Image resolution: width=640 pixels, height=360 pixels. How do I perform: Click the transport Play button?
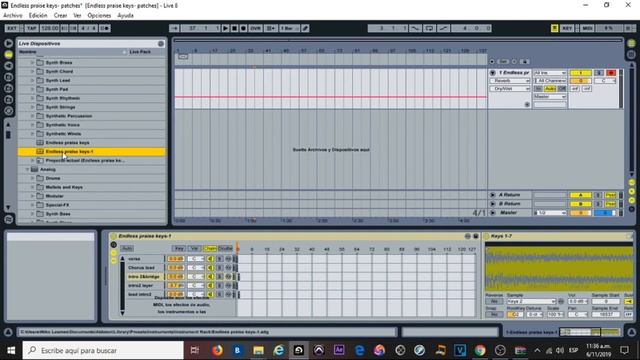click(225, 28)
